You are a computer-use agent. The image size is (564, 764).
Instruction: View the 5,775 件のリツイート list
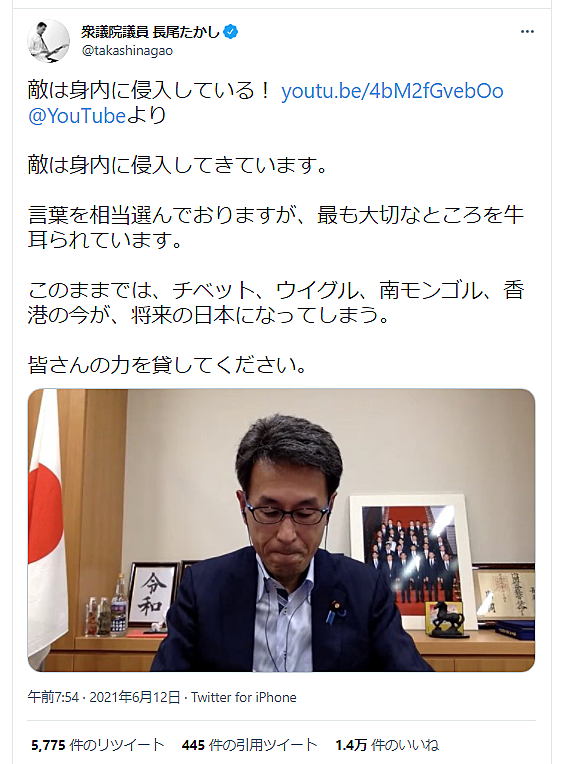coord(97,745)
